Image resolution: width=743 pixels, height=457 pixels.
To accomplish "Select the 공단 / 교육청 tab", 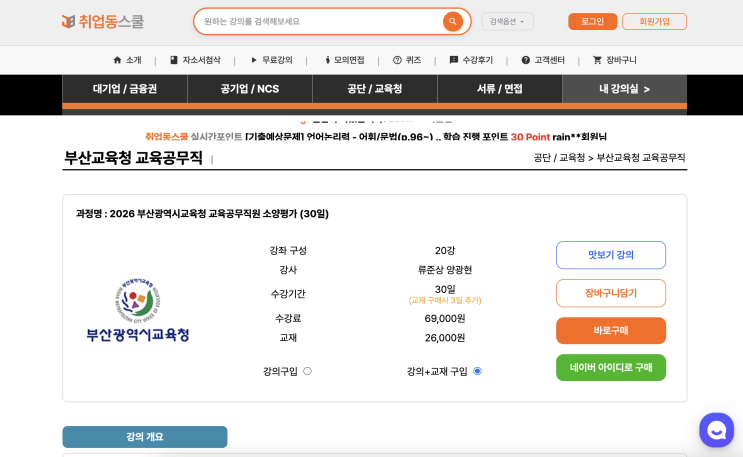I will pos(375,89).
